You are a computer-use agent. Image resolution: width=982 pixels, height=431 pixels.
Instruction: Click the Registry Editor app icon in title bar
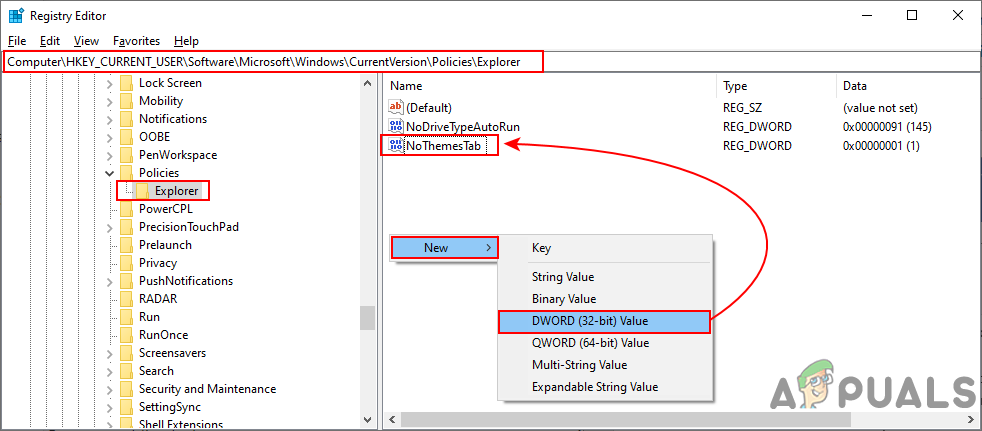point(16,16)
